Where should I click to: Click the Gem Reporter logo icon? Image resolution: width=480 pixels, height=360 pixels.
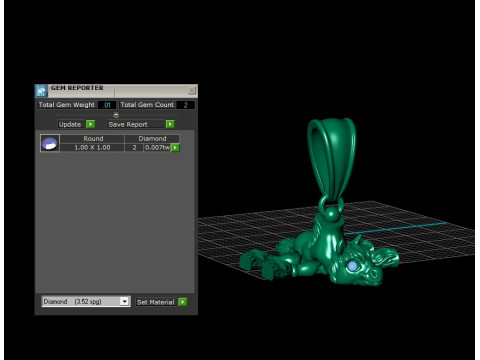(41, 90)
